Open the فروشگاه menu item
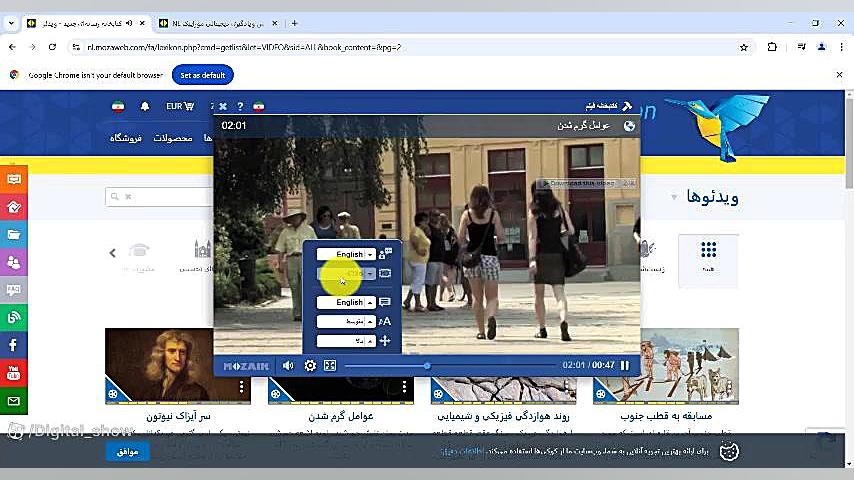The image size is (854, 480). coord(126,138)
